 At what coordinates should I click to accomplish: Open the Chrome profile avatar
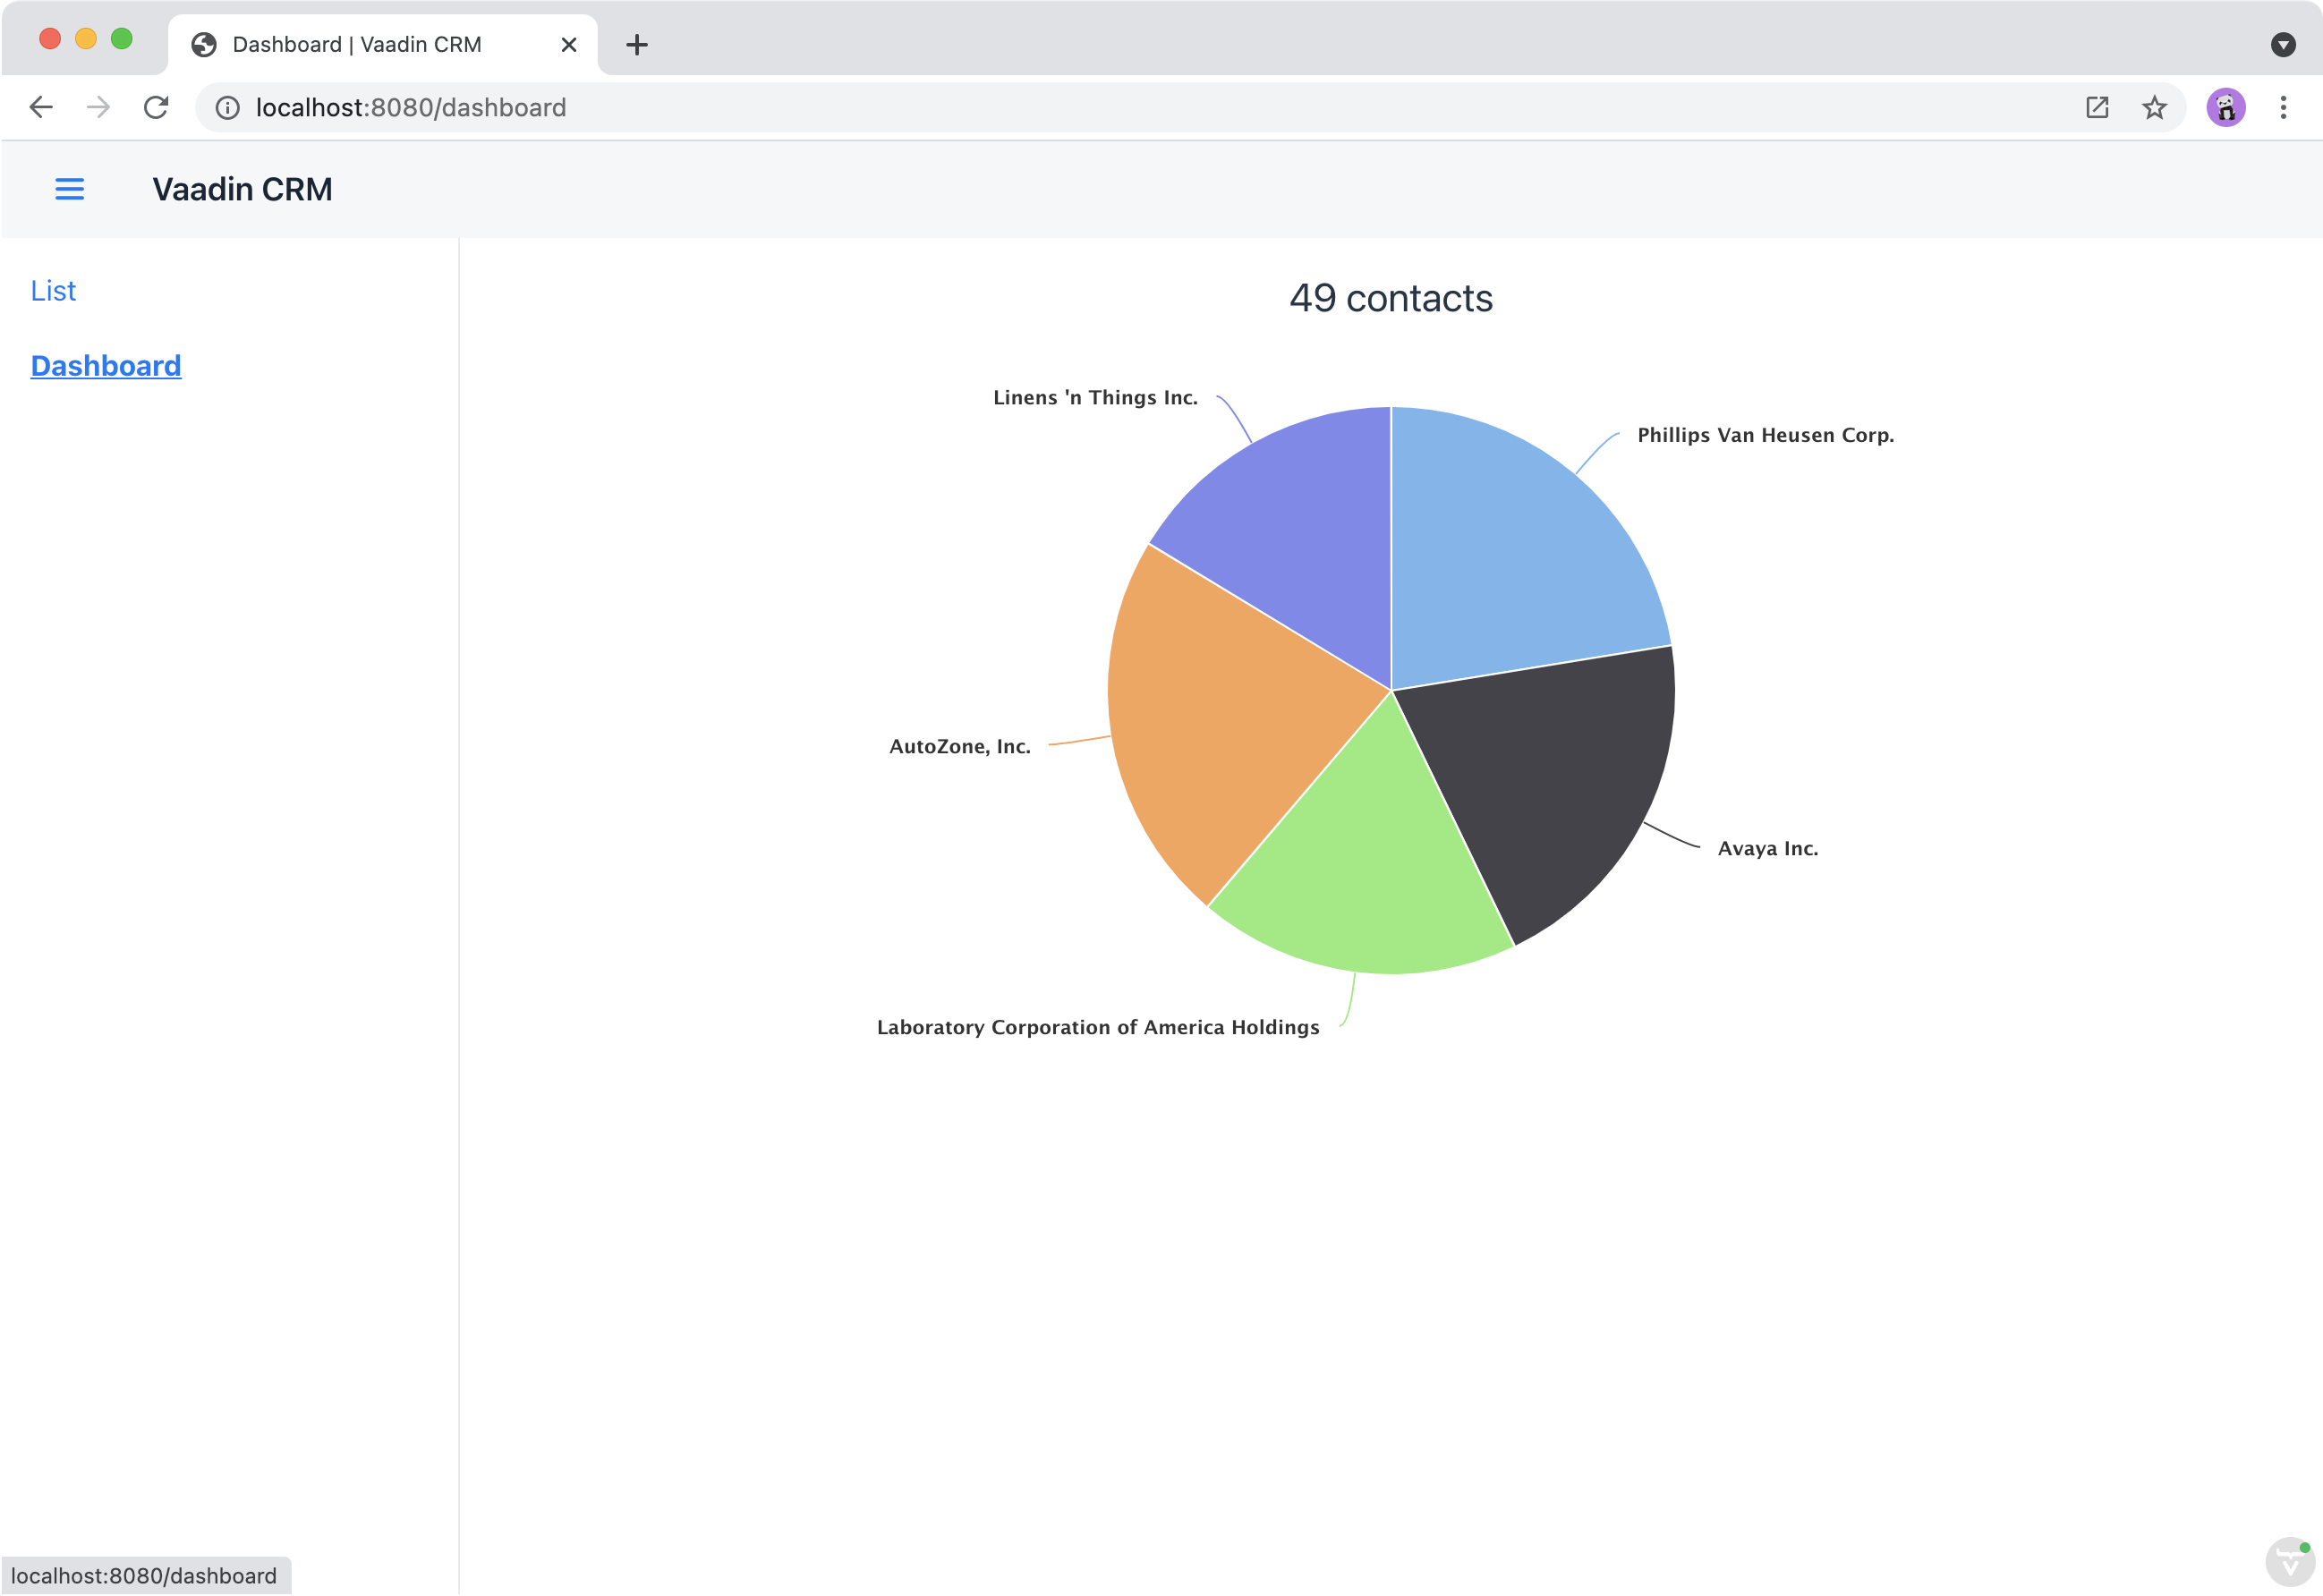(2226, 107)
